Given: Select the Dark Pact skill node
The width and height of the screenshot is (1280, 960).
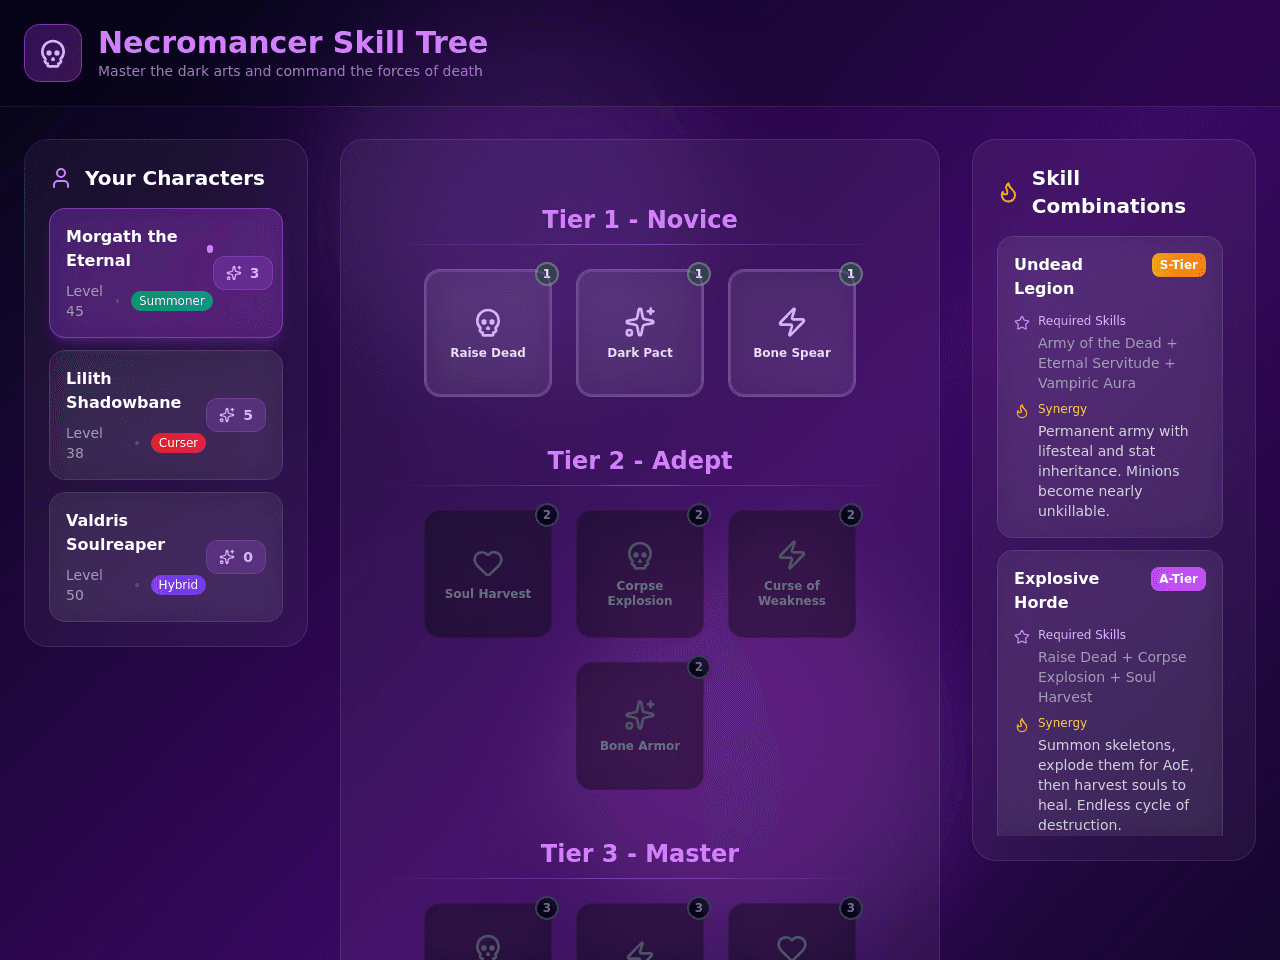Looking at the screenshot, I should tap(640, 333).
